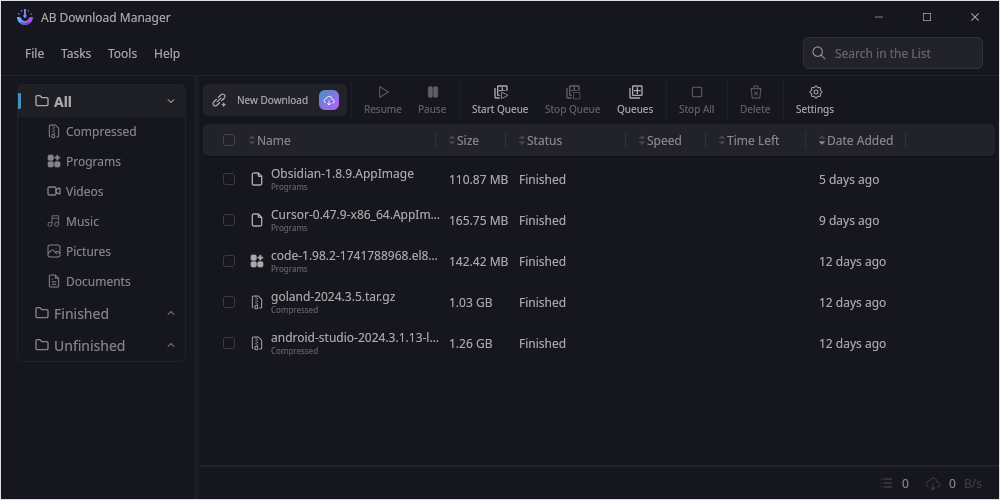Check the Cursor-0.47.9 row checkbox

coord(229,220)
